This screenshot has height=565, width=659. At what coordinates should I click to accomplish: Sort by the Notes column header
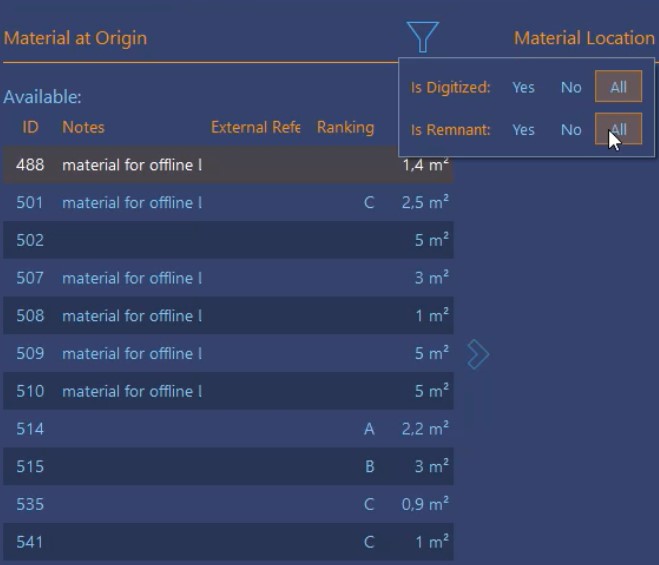point(83,127)
